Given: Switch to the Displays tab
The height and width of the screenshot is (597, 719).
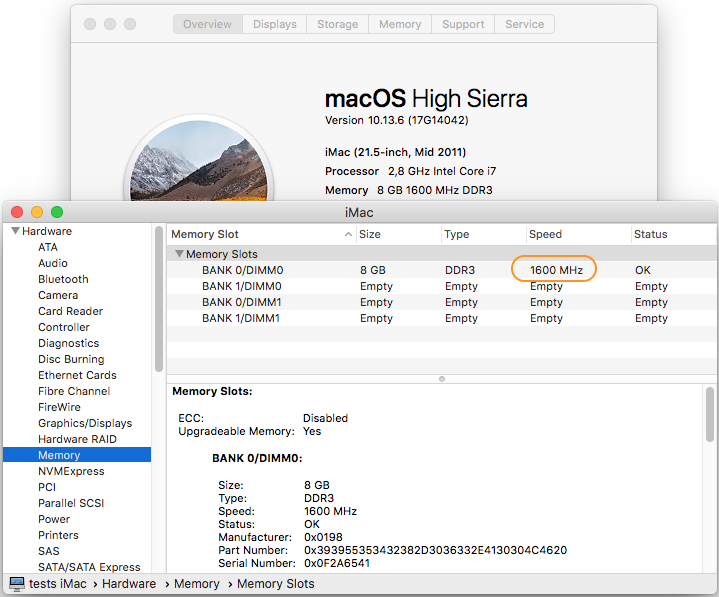Looking at the screenshot, I should coord(275,24).
